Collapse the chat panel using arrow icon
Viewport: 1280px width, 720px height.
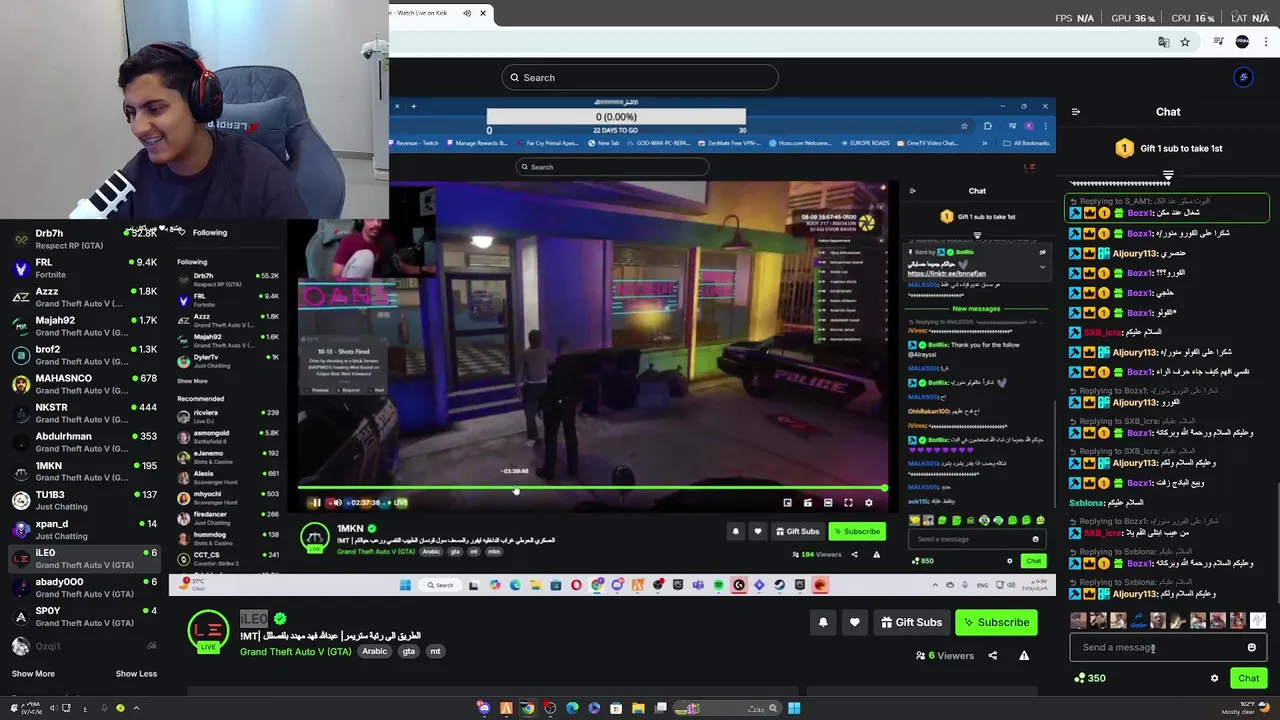click(1076, 112)
